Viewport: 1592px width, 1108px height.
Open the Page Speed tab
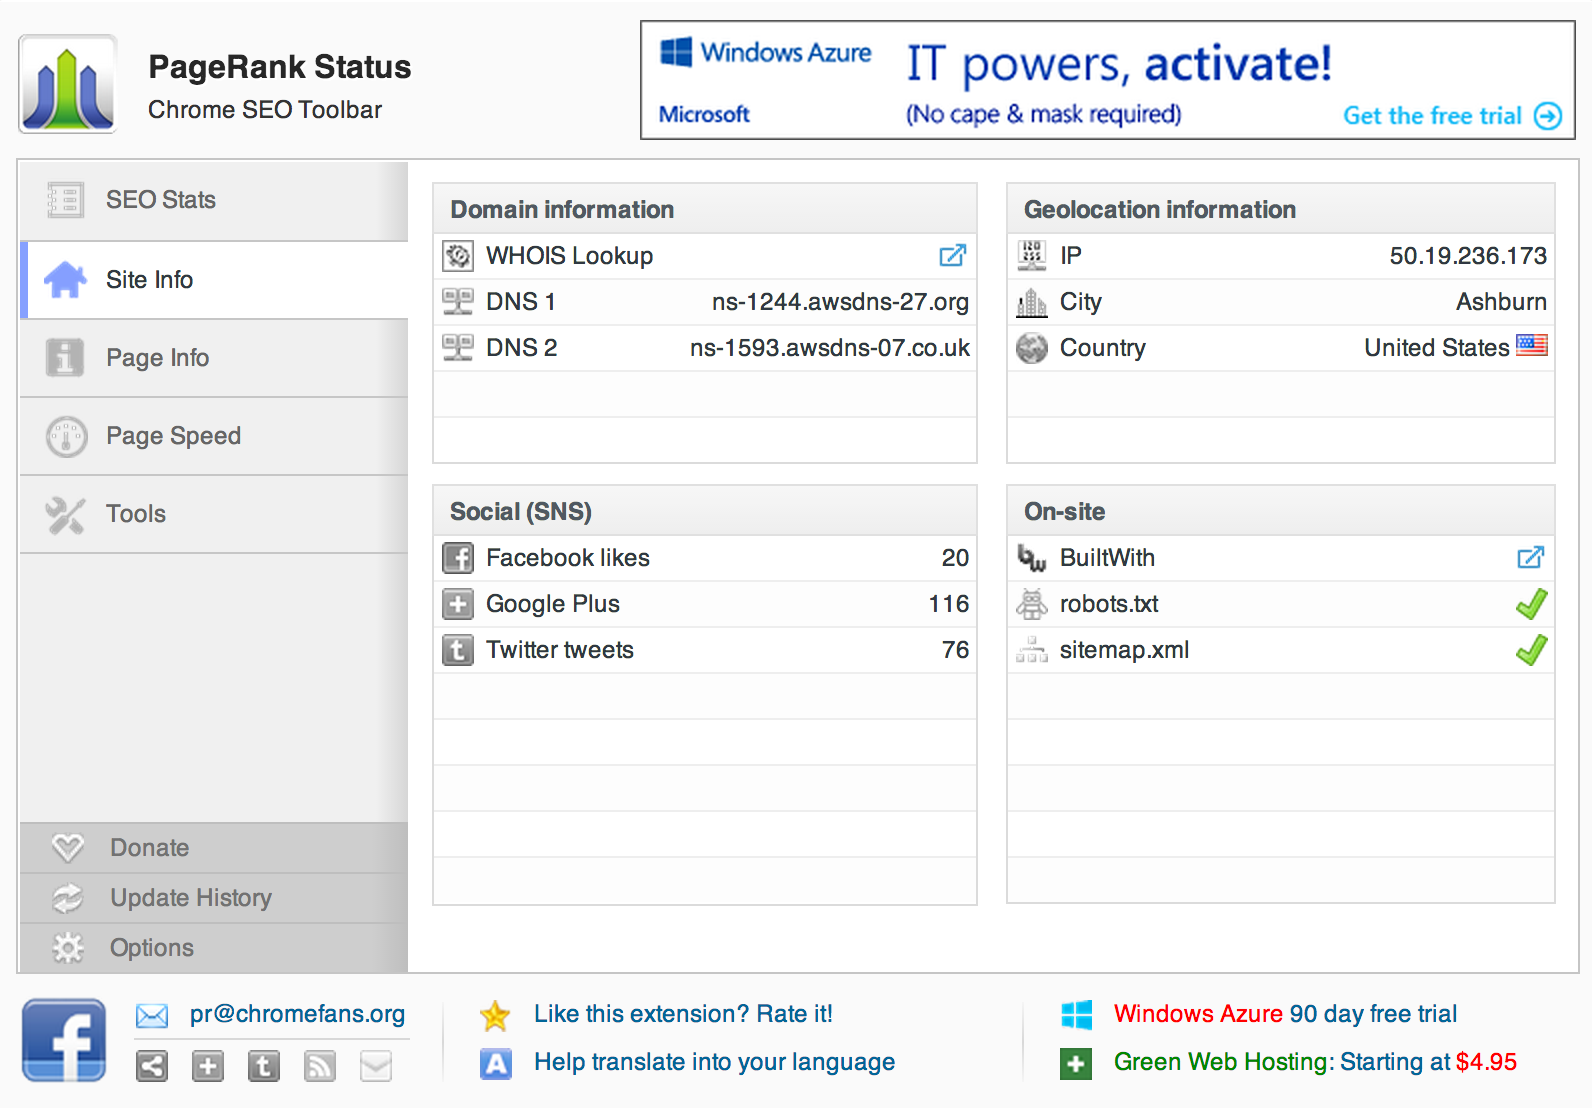214,436
